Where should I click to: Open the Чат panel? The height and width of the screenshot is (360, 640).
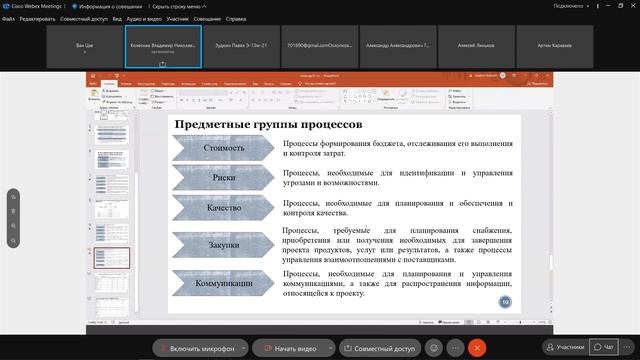coord(604,347)
